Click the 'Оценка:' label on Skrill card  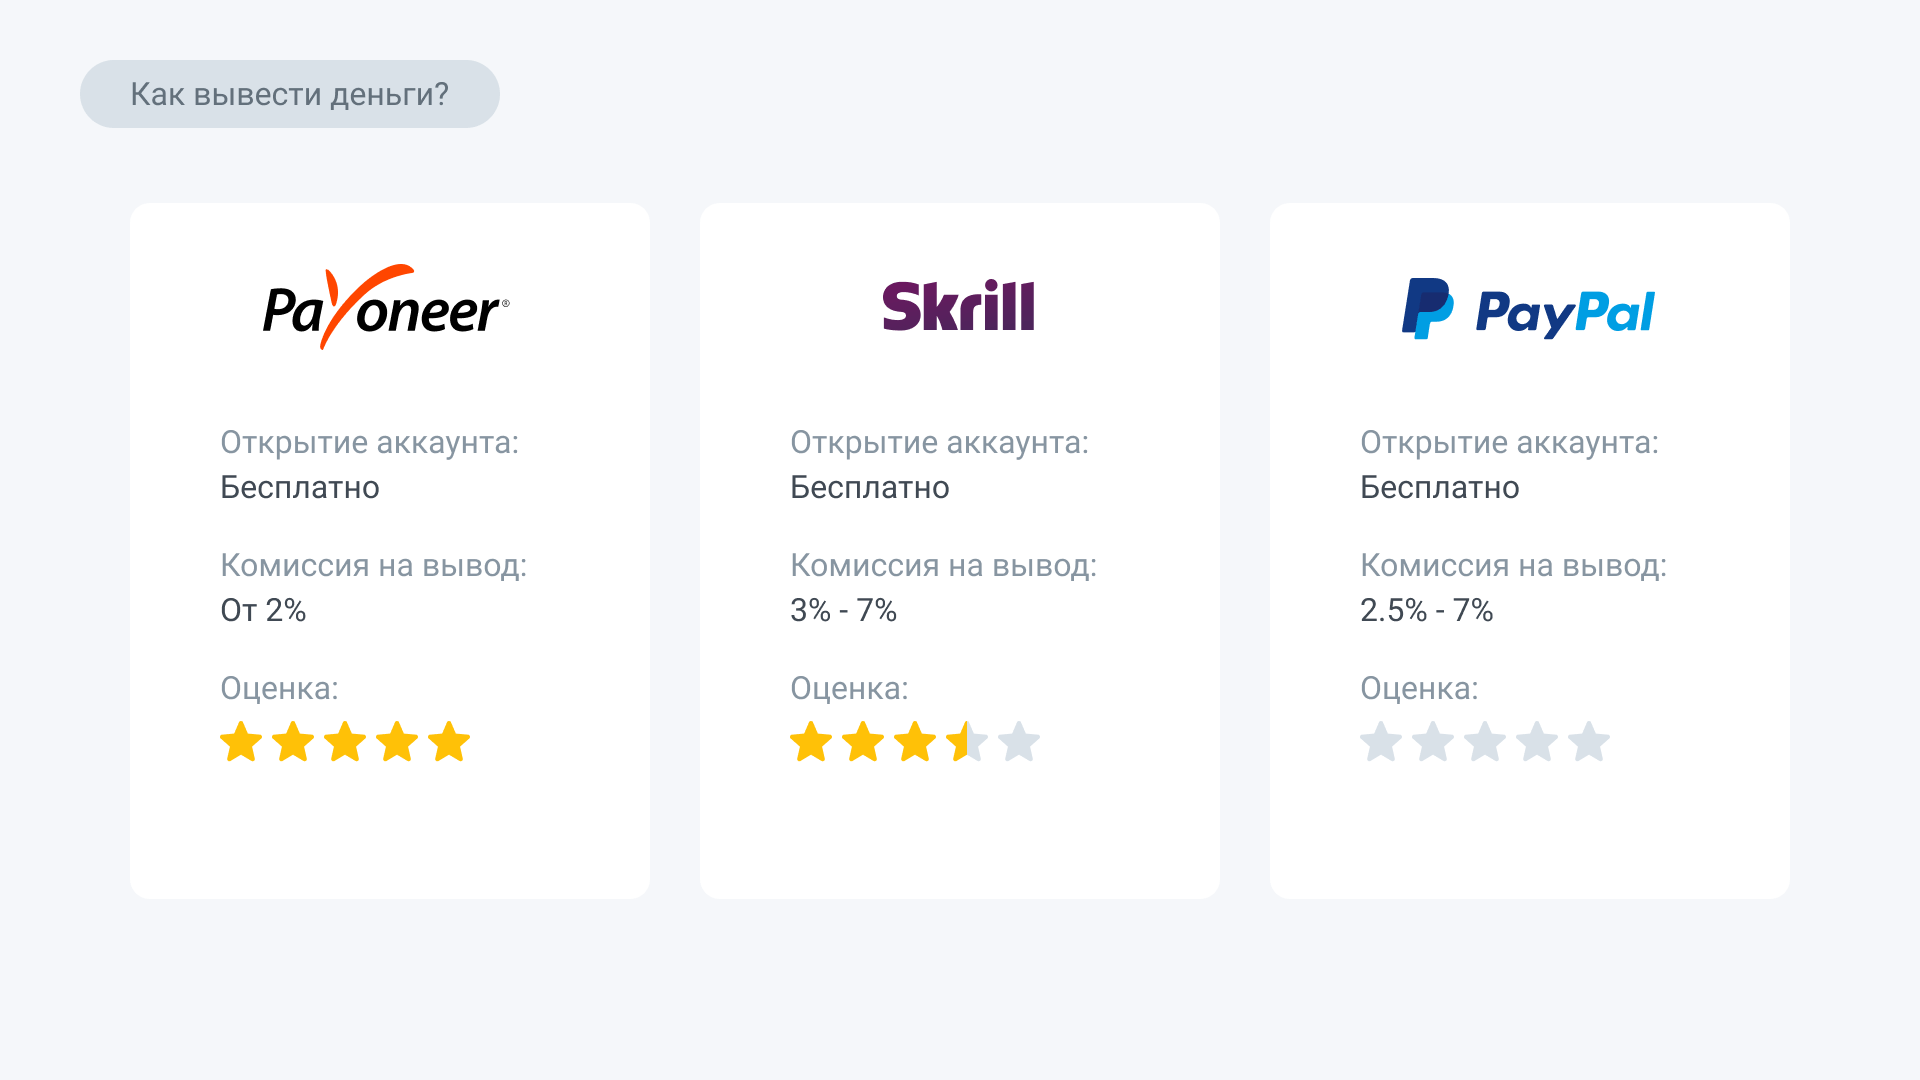tap(849, 688)
